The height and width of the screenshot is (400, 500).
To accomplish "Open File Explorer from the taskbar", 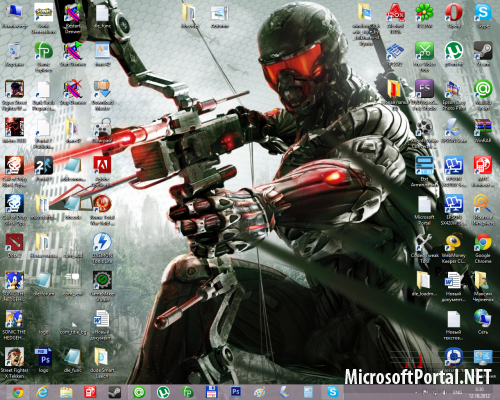I will pyautogui.click(x=66, y=392).
